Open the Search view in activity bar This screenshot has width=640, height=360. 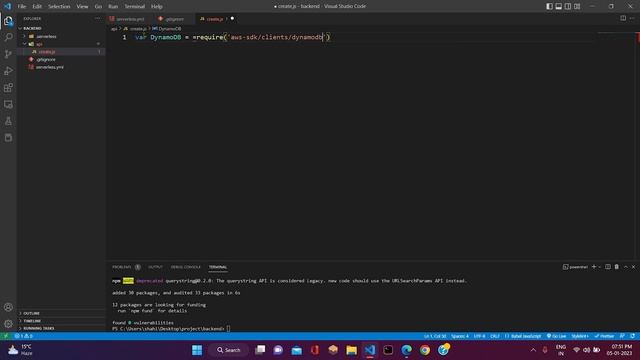pyautogui.click(x=8, y=38)
